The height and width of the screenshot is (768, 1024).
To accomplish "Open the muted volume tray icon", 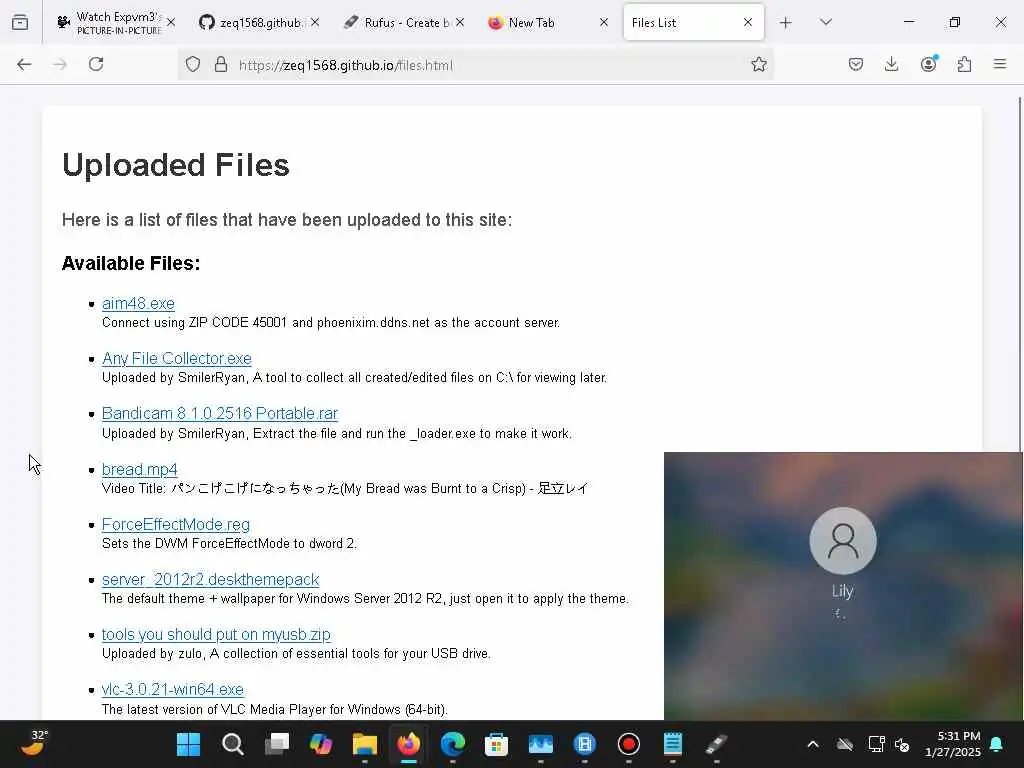I will (903, 744).
